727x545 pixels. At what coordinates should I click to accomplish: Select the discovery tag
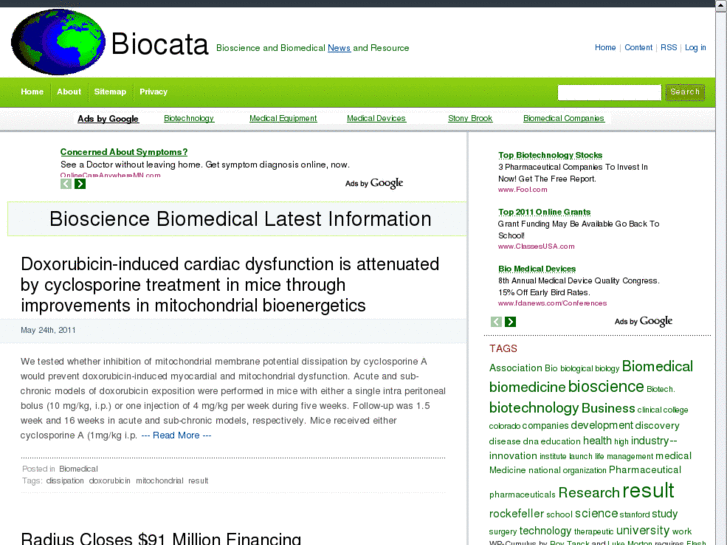click(x=657, y=425)
